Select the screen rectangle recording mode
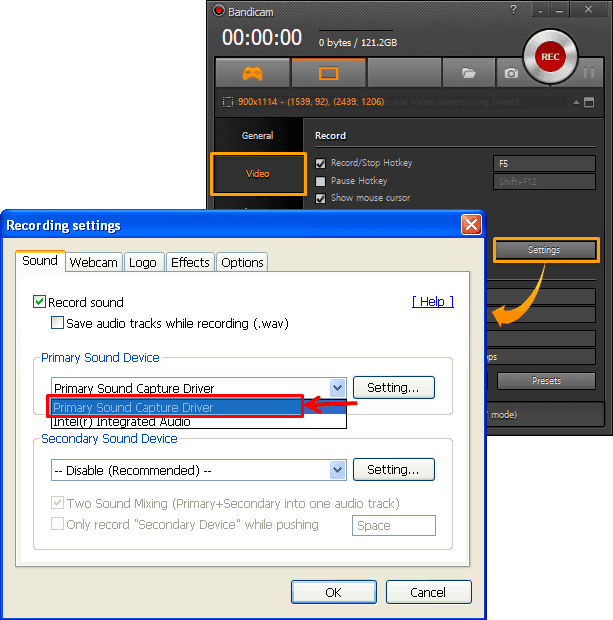Screen dimensions: 613x620 tap(328, 73)
